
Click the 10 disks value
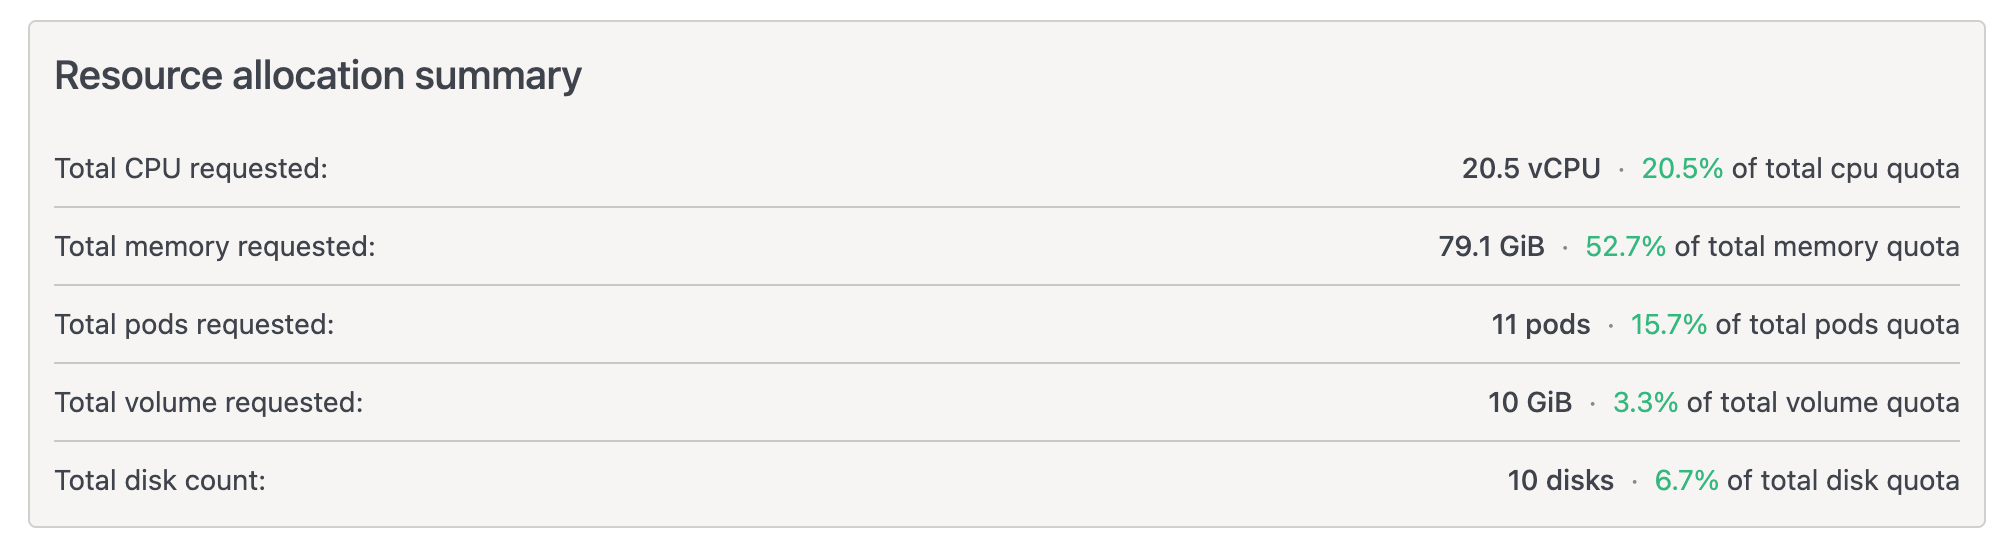click(x=1560, y=480)
